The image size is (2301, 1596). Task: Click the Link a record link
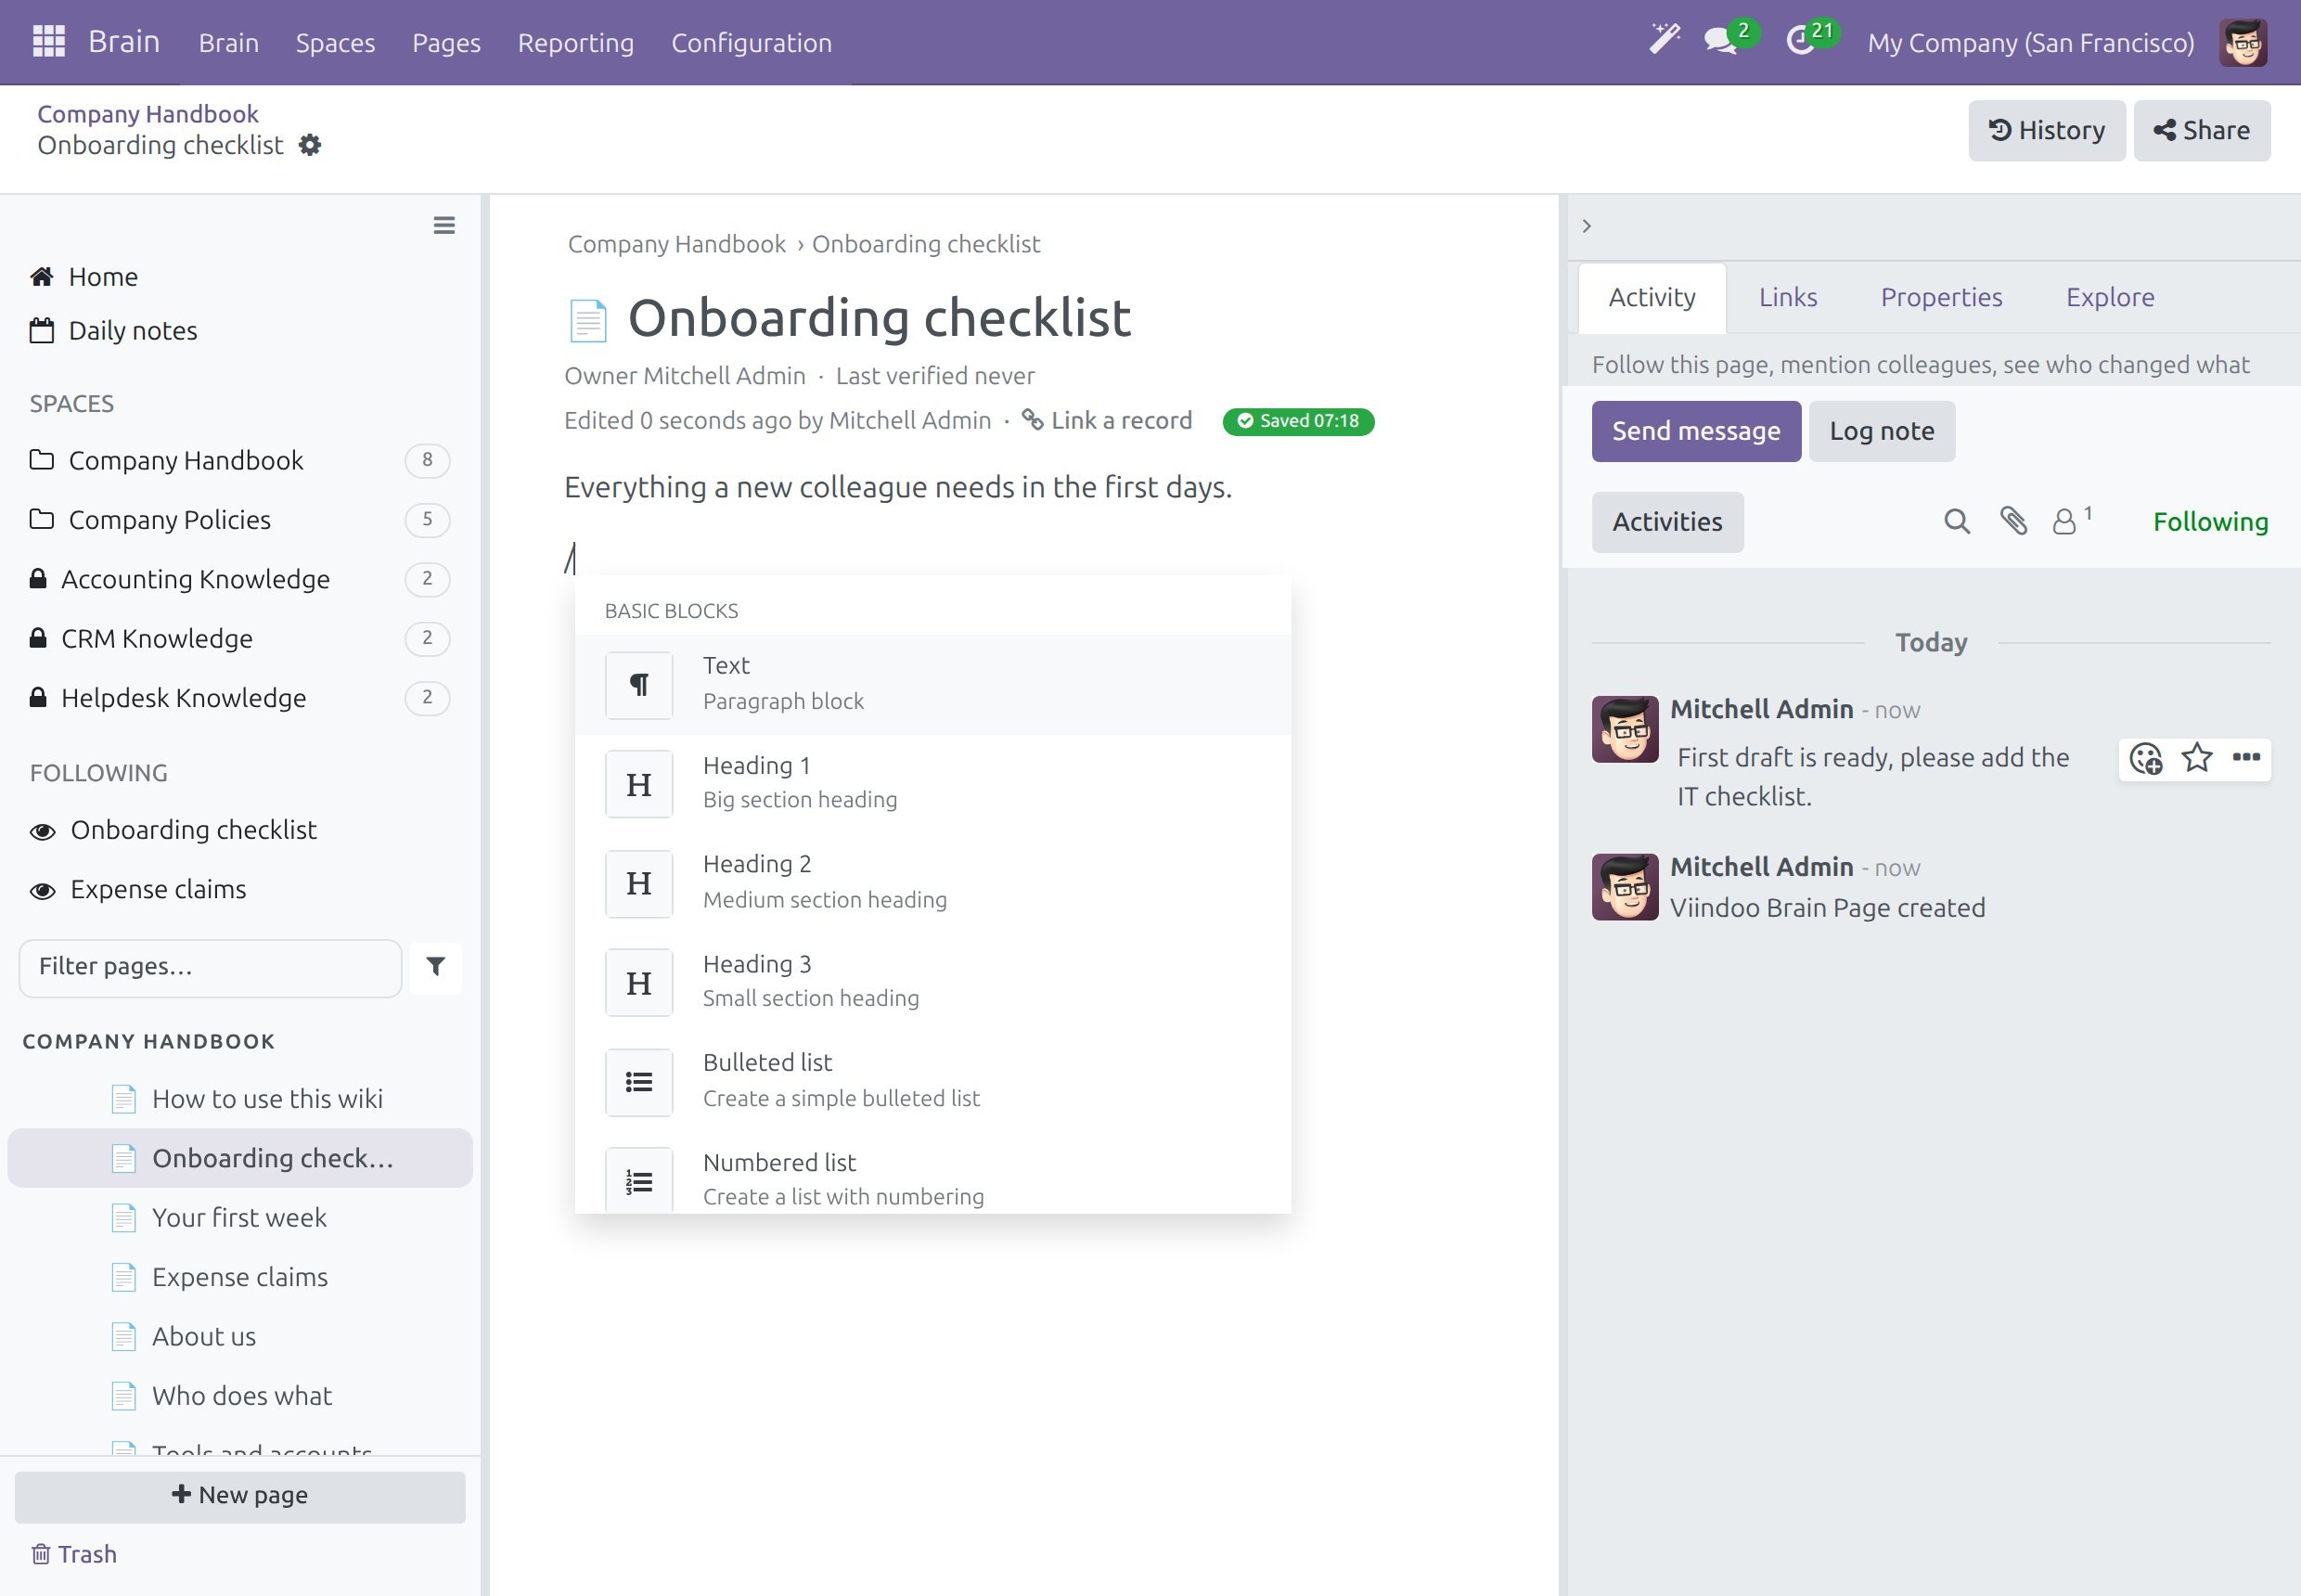coord(1107,420)
